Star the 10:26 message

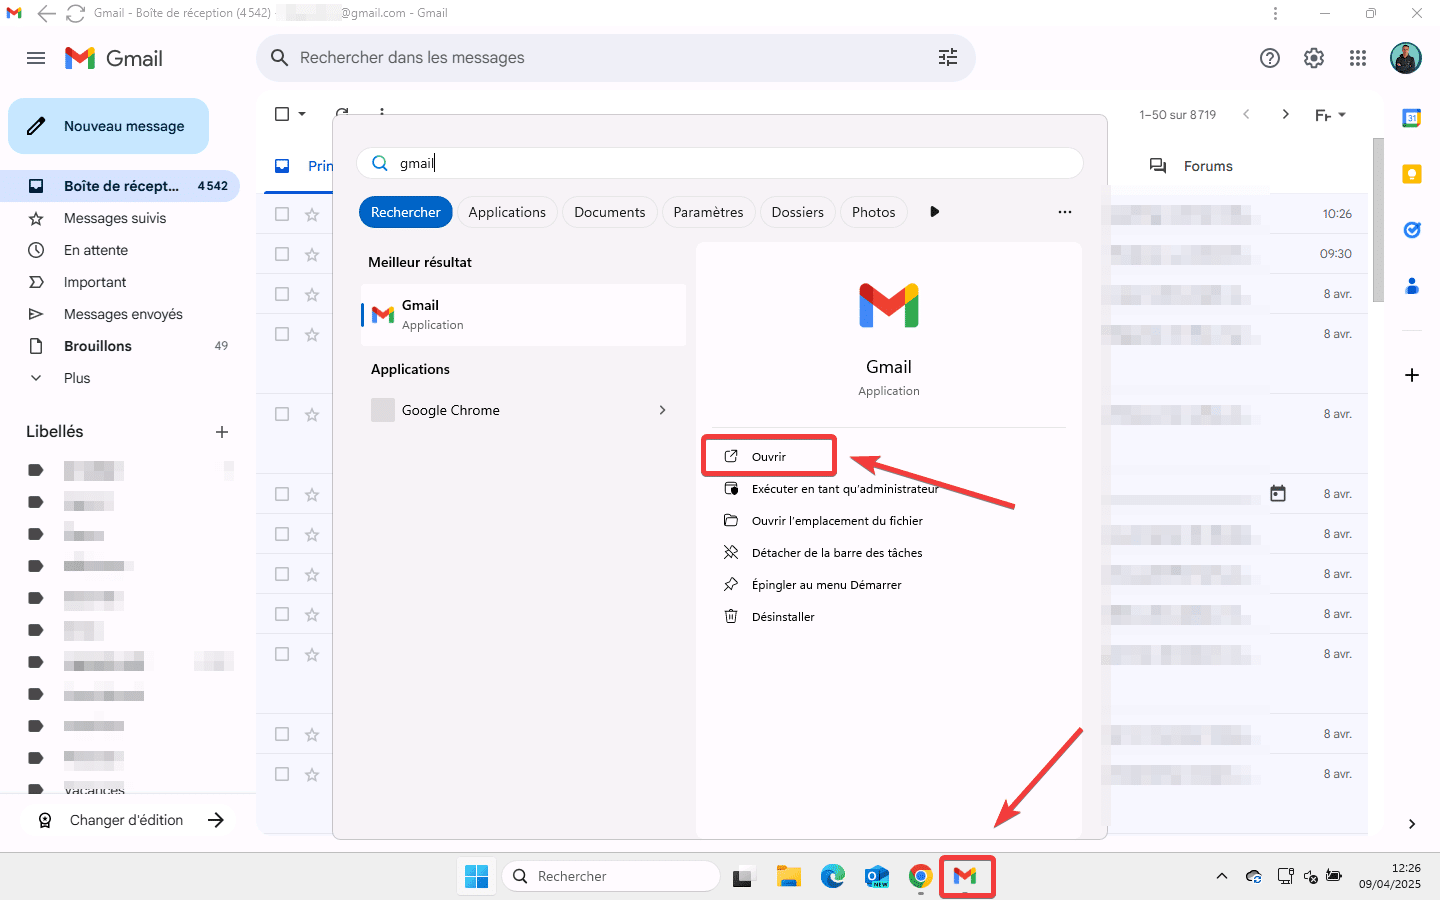312,214
